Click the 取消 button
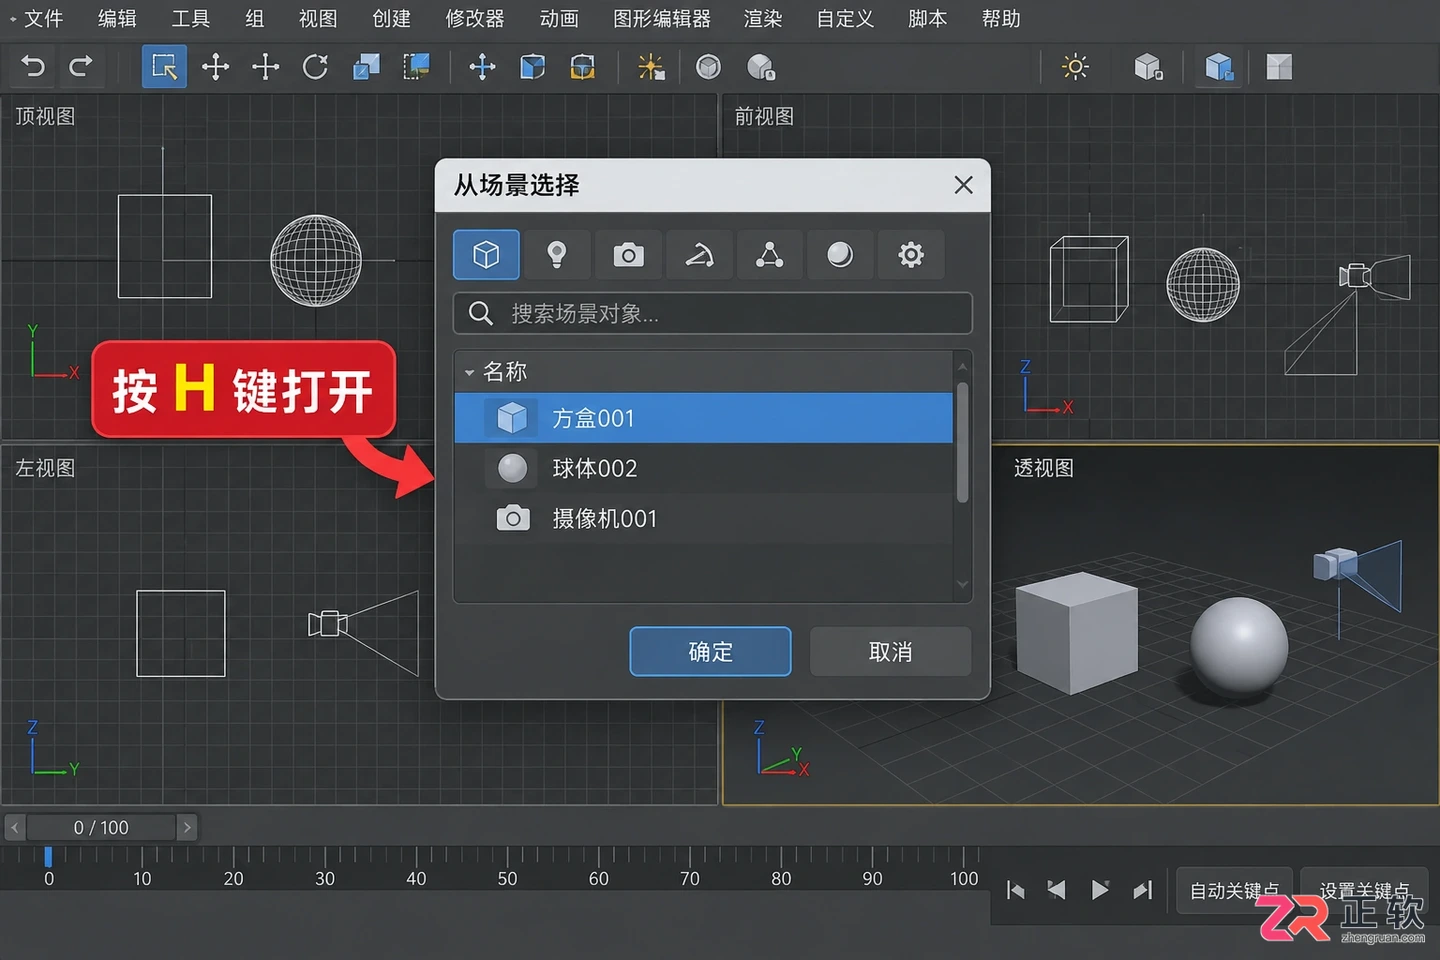 890,652
